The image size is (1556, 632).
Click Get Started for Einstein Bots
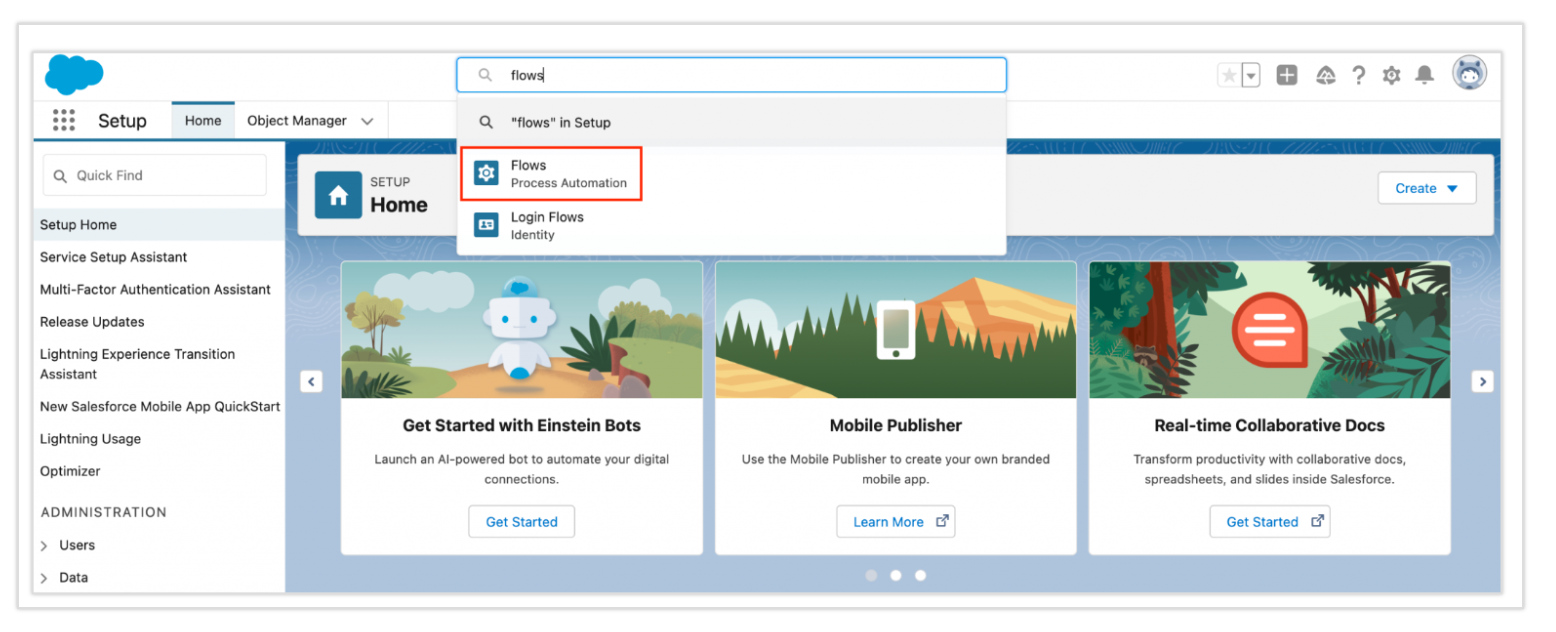(521, 521)
